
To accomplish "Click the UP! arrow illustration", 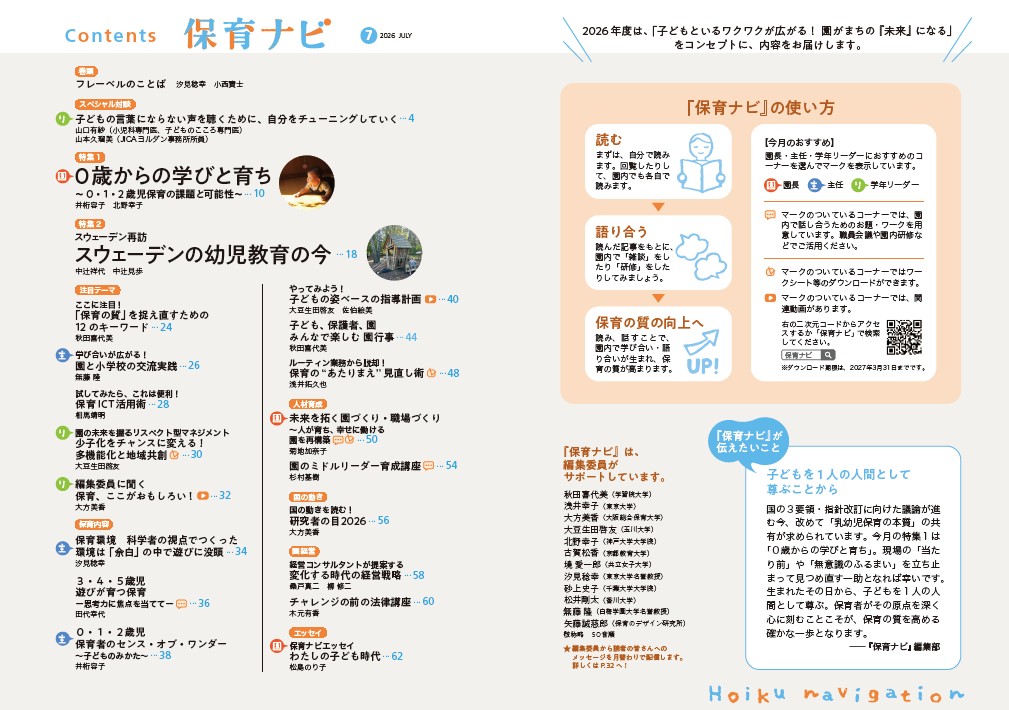I will click(702, 351).
